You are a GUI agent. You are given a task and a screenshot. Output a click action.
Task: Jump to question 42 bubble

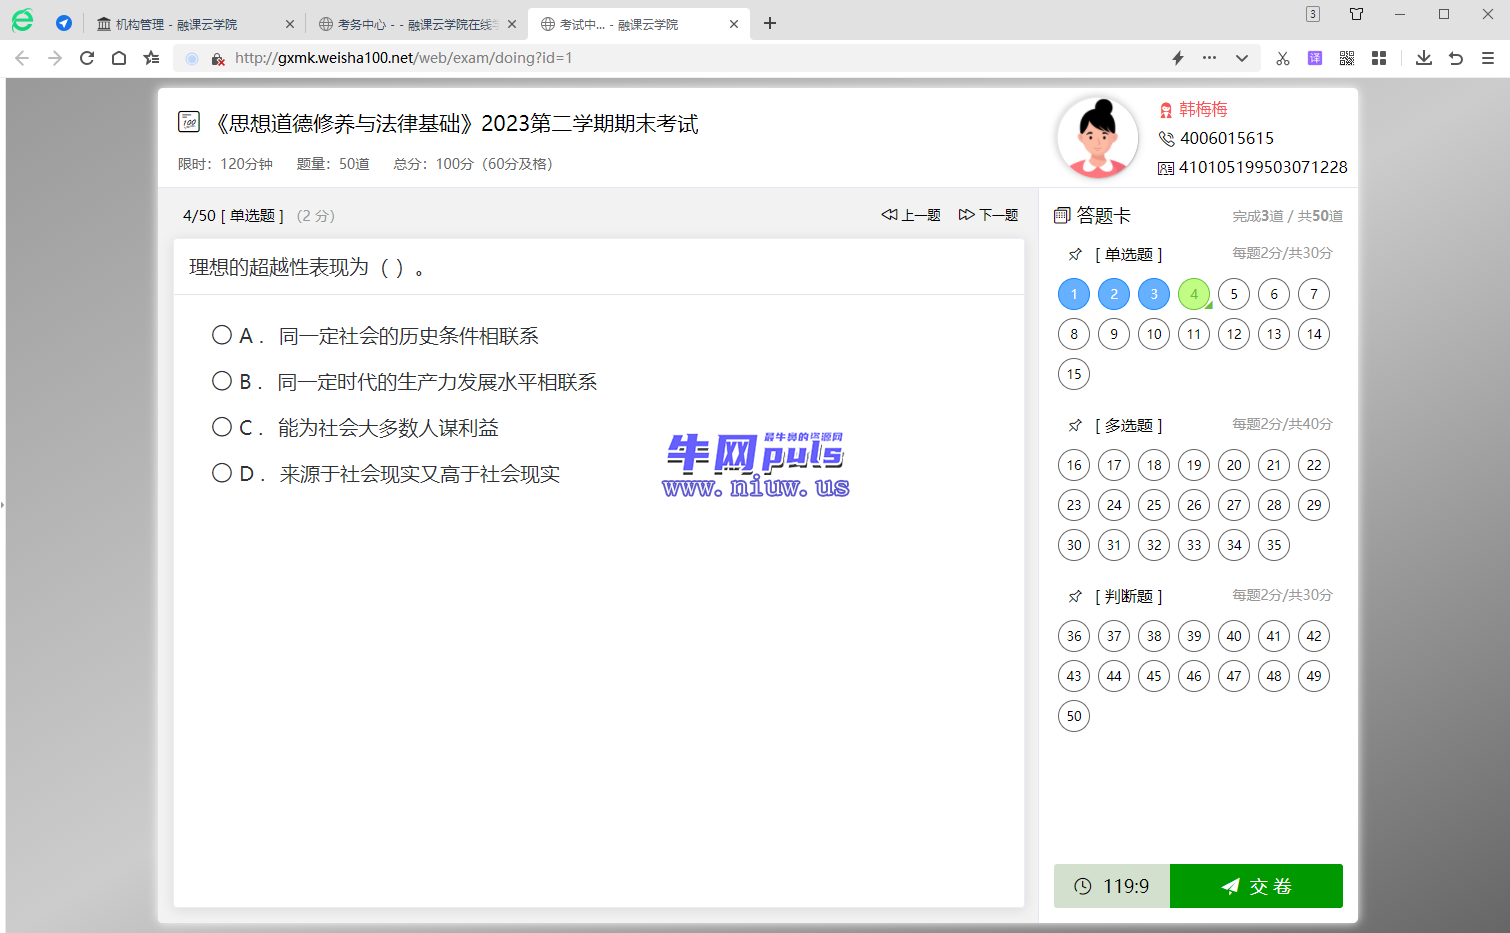[x=1314, y=636]
